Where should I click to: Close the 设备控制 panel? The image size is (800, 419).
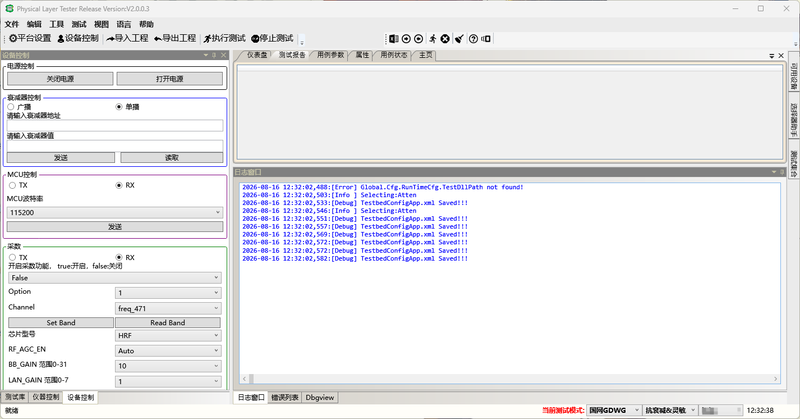point(223,55)
